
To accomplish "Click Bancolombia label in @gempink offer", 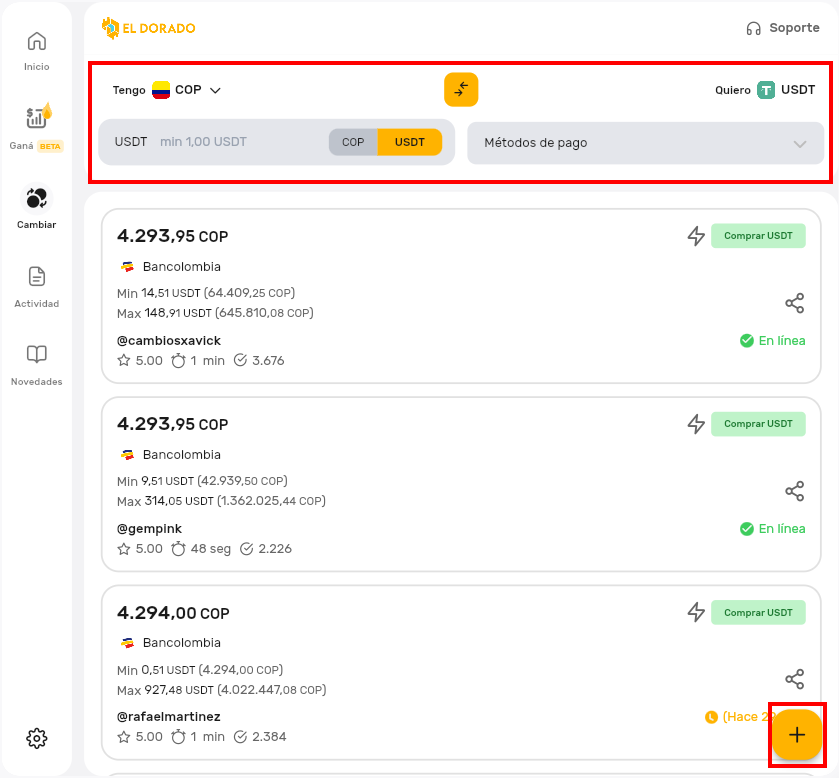I will [181, 455].
